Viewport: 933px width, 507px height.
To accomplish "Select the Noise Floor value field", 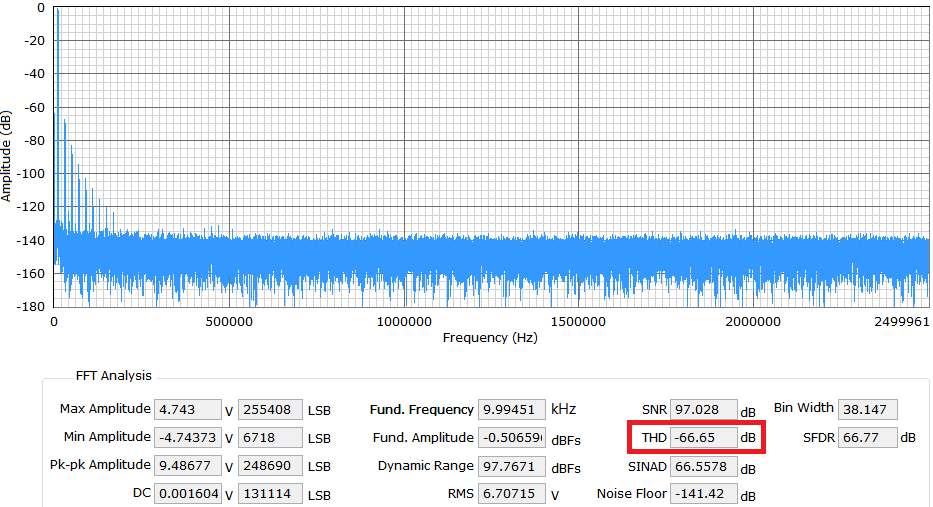I will coord(703,494).
